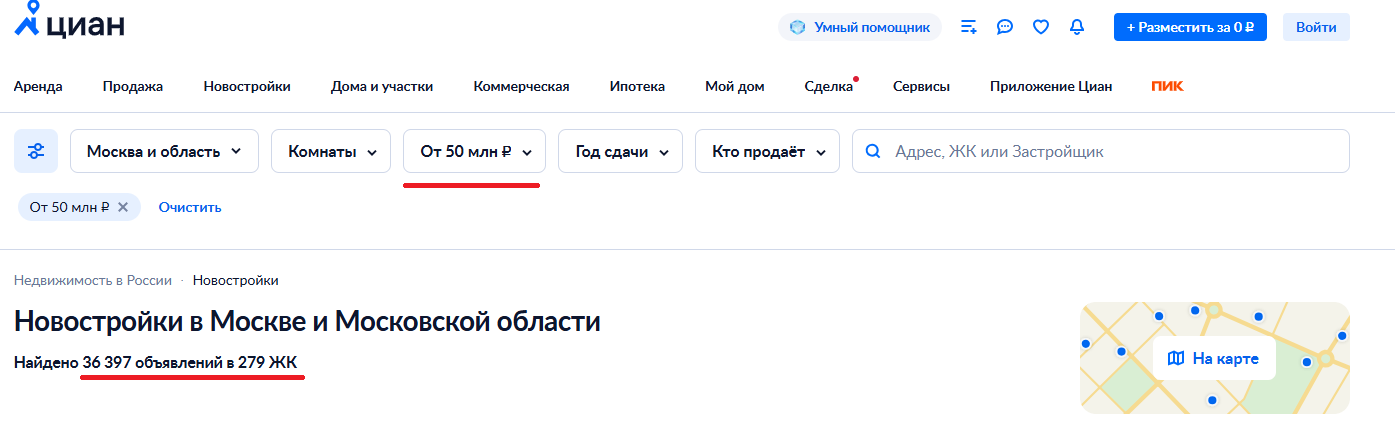Remove the 'От 50 млн ₽' filter chip

123,207
